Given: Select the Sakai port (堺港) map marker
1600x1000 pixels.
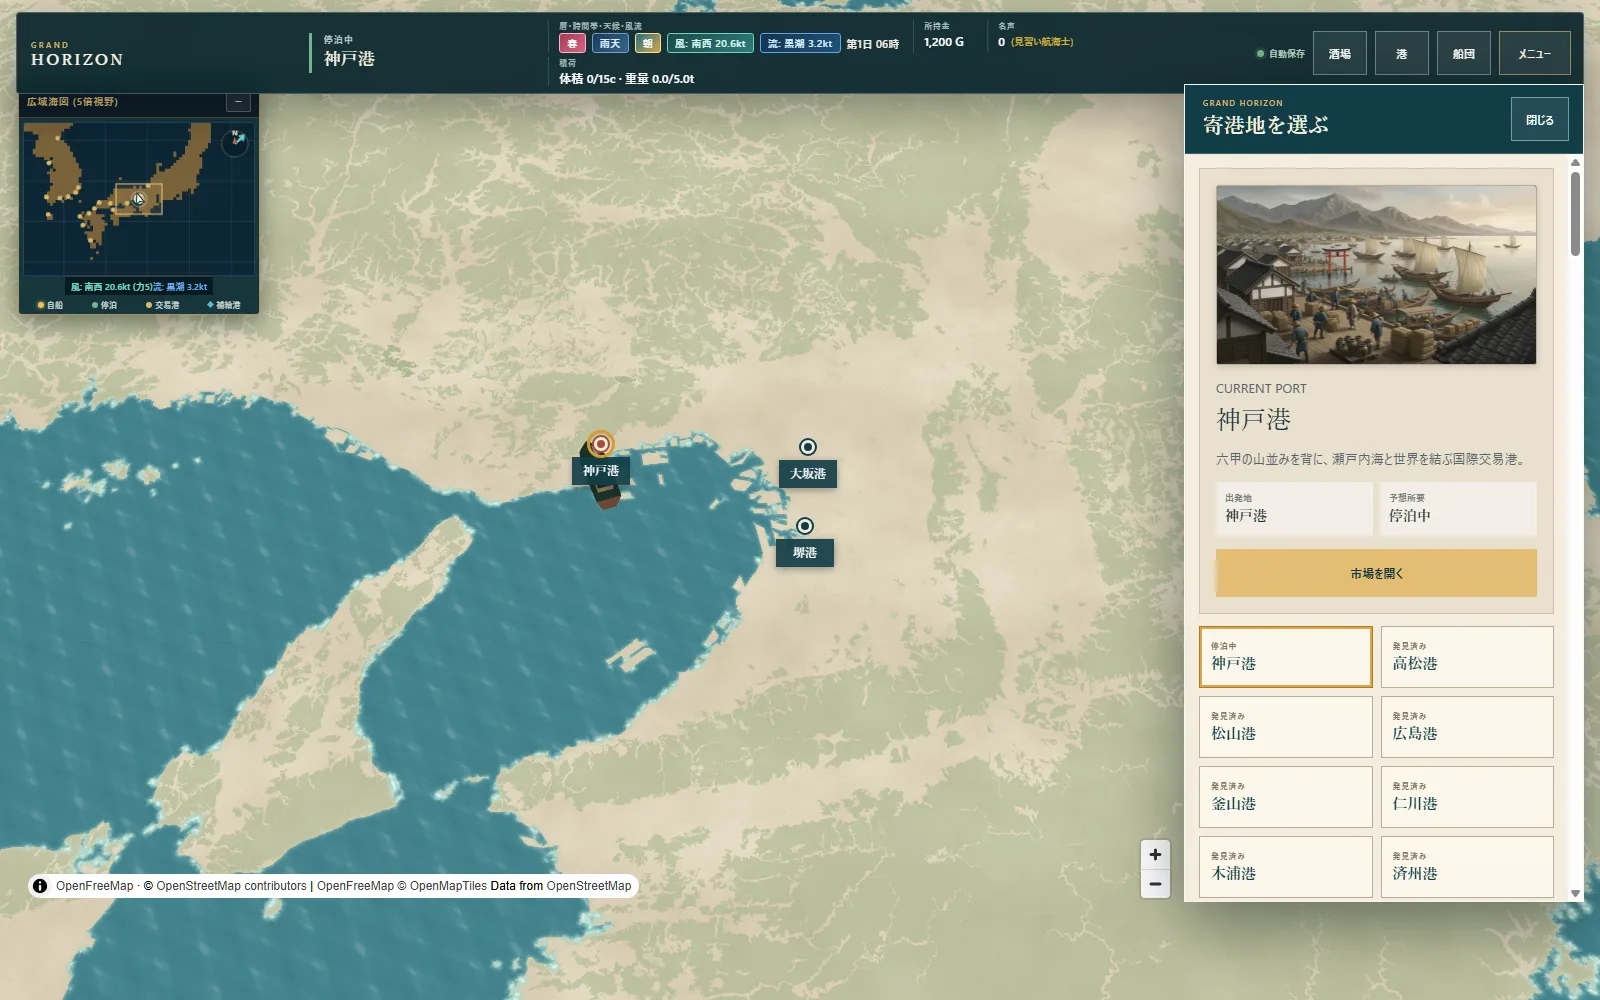Looking at the screenshot, I should click(805, 526).
